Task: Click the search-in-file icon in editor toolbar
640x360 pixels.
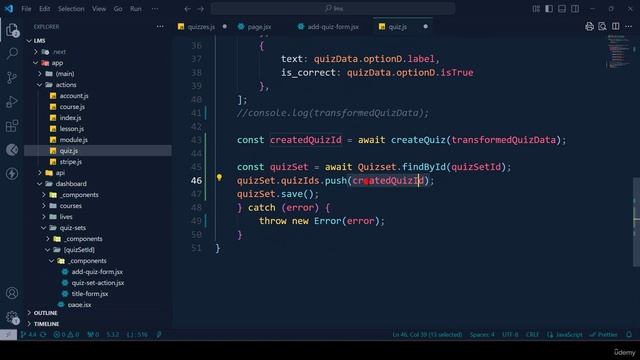Action: point(602,27)
